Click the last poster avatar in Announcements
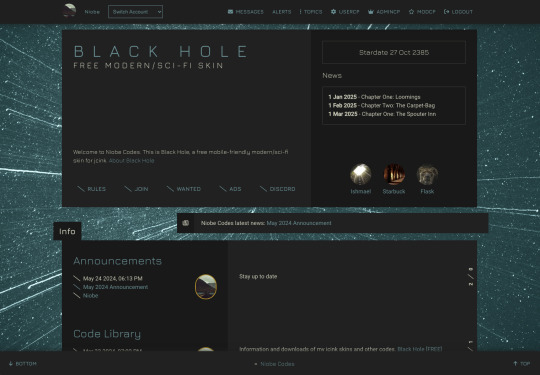The image size is (540, 375). [x=206, y=287]
